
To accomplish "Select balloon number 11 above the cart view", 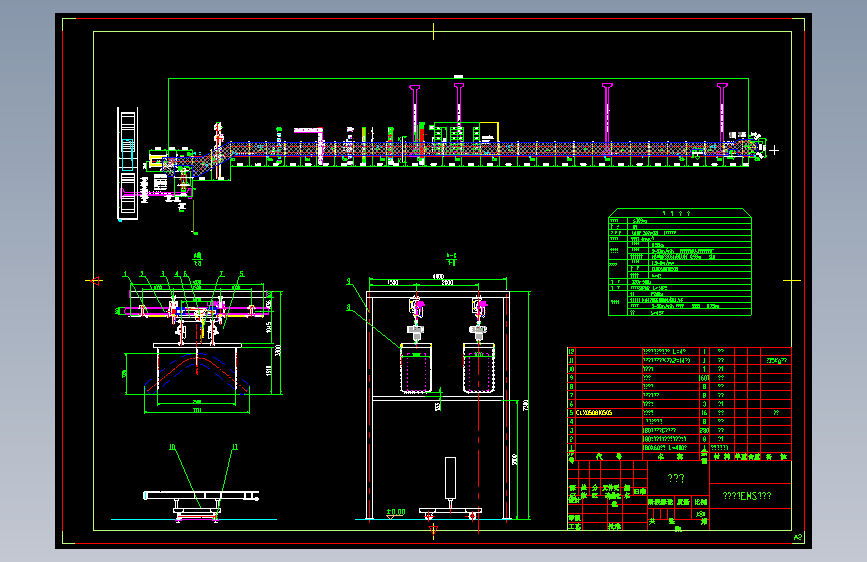I will click(x=235, y=447).
